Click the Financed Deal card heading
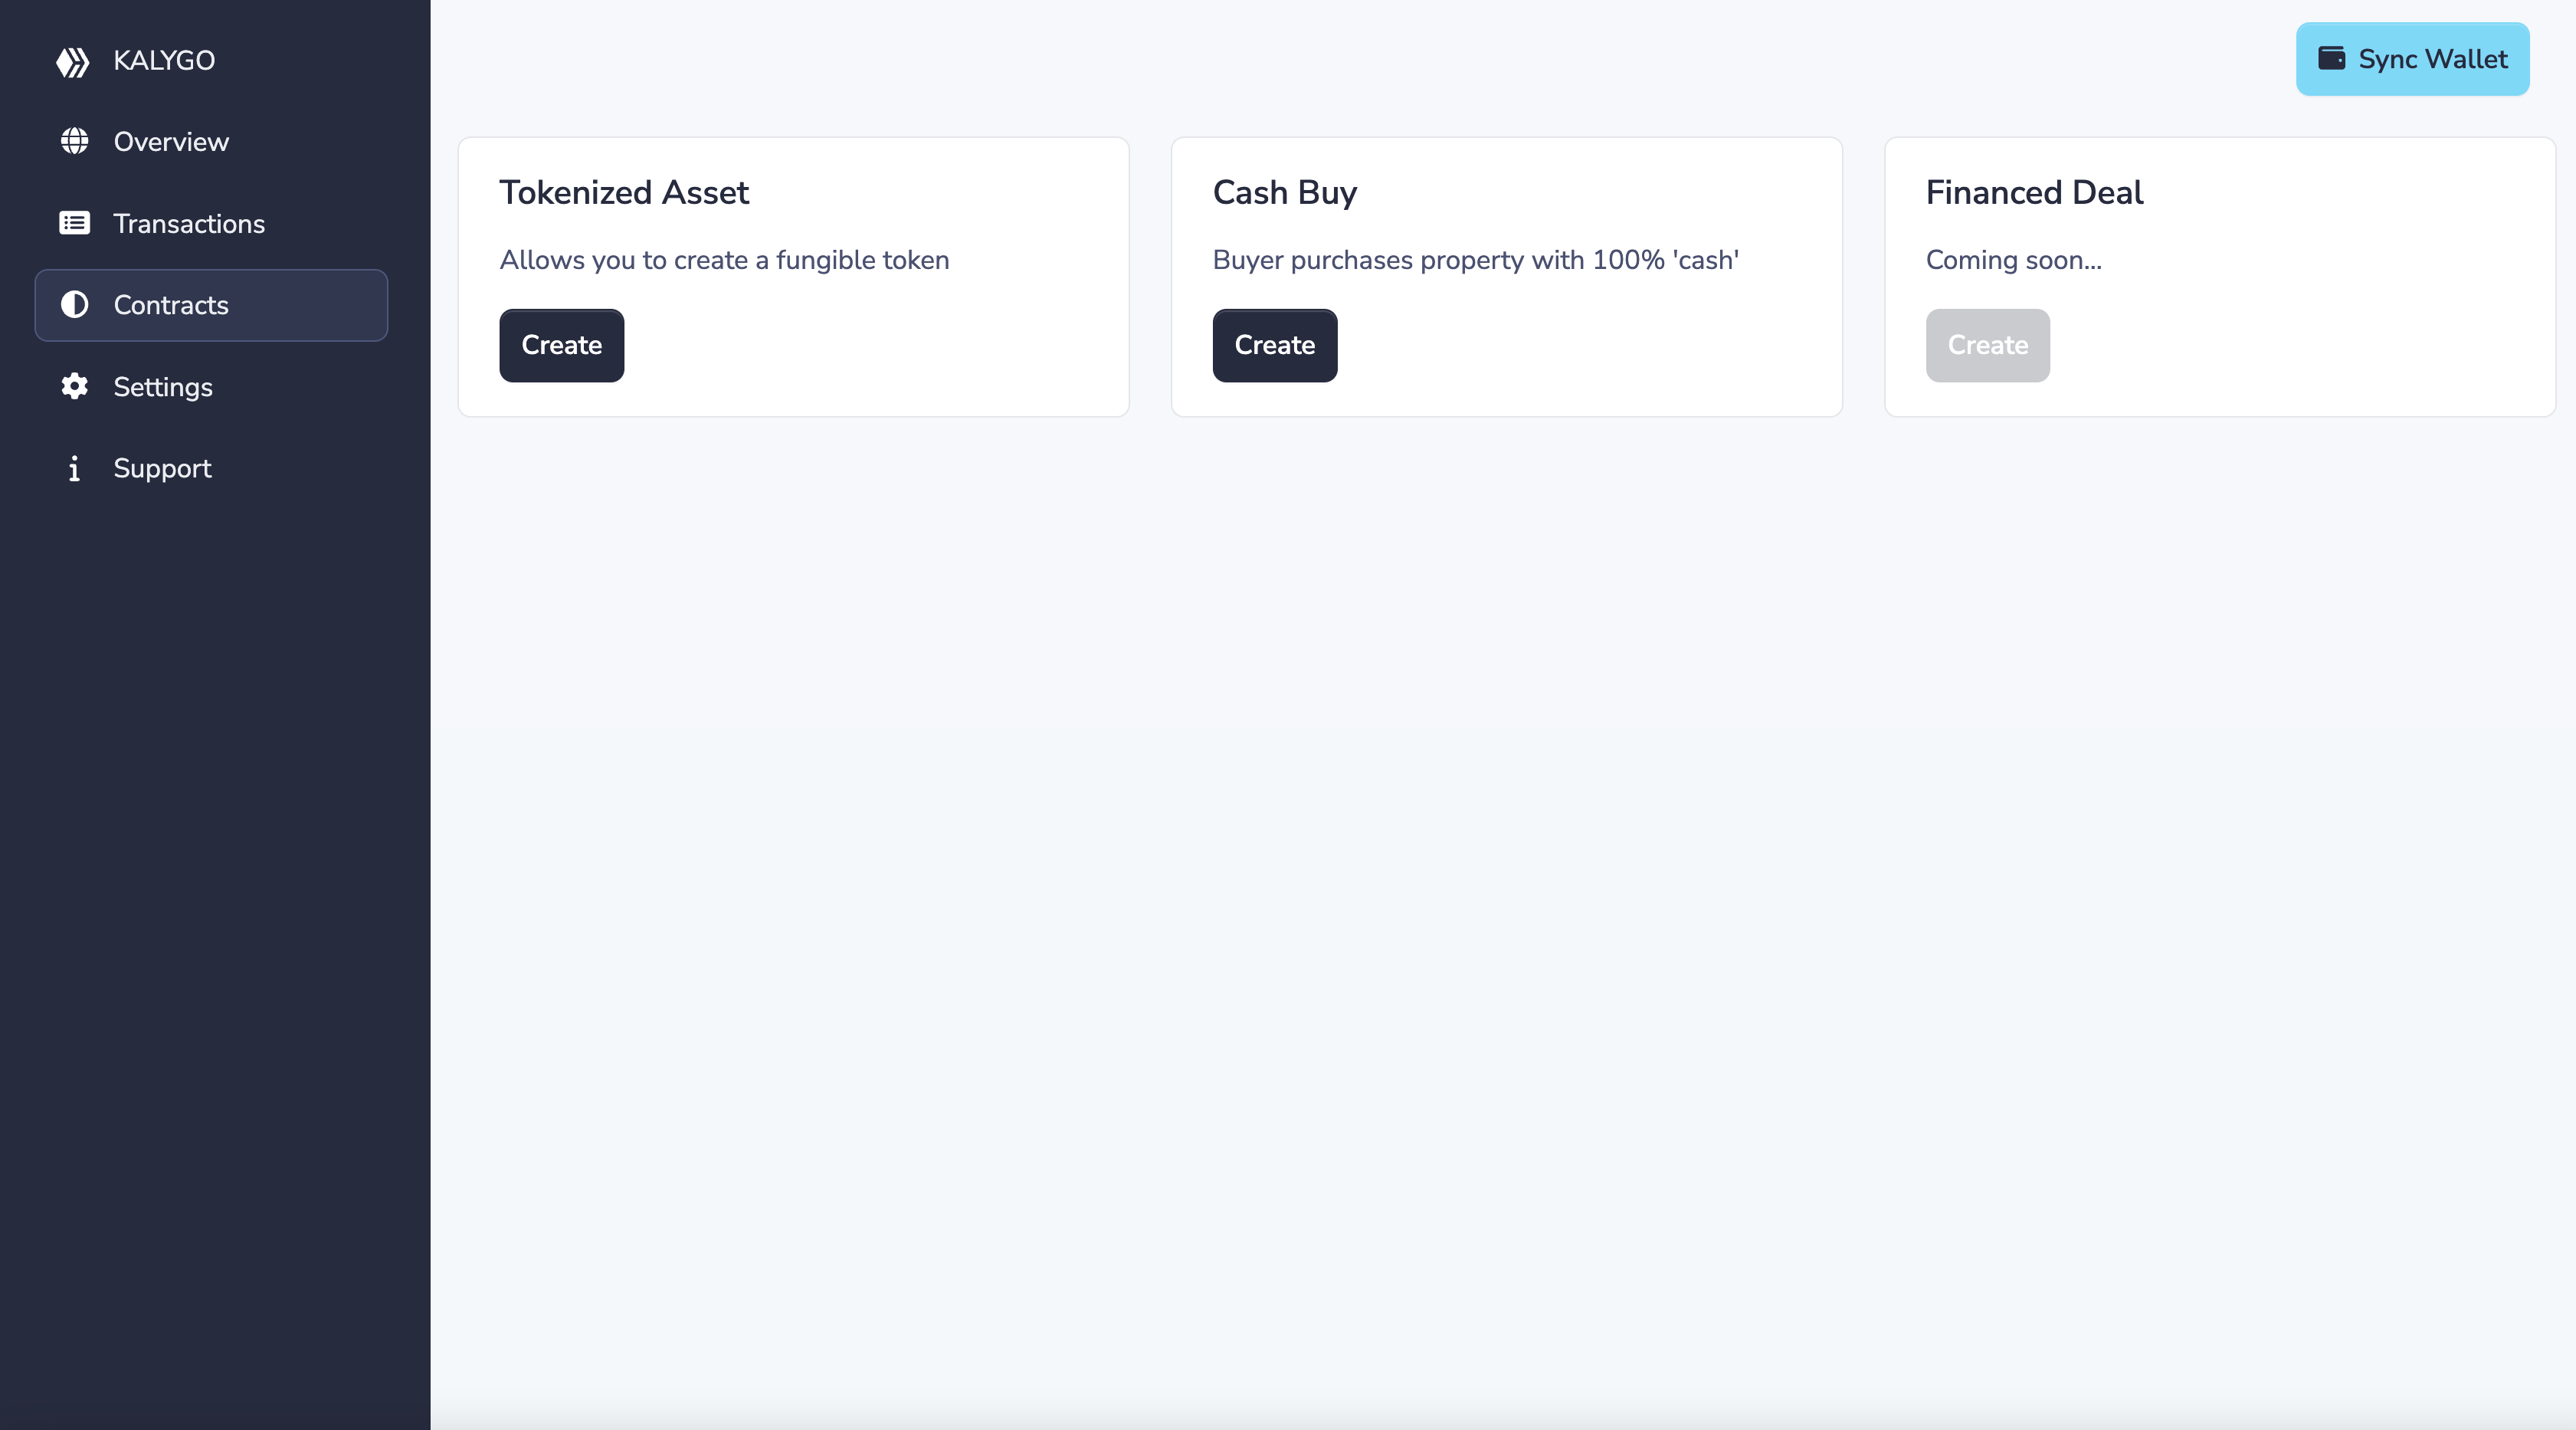The height and width of the screenshot is (1430, 2576). click(x=2034, y=192)
